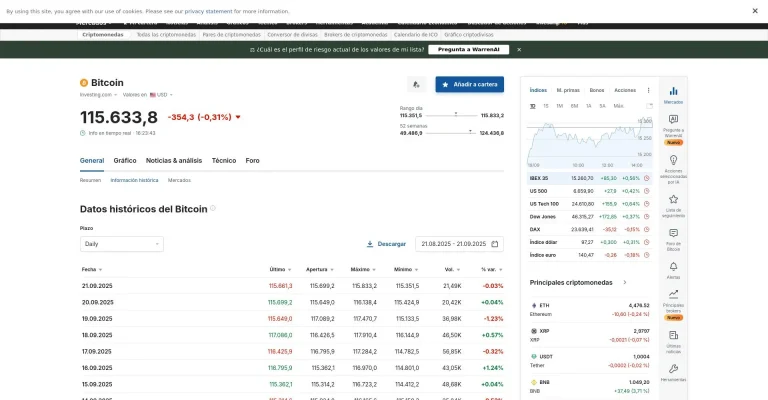Screen dimensions: 768x400
Task: Open the privacy statement link
Action: 208,11
